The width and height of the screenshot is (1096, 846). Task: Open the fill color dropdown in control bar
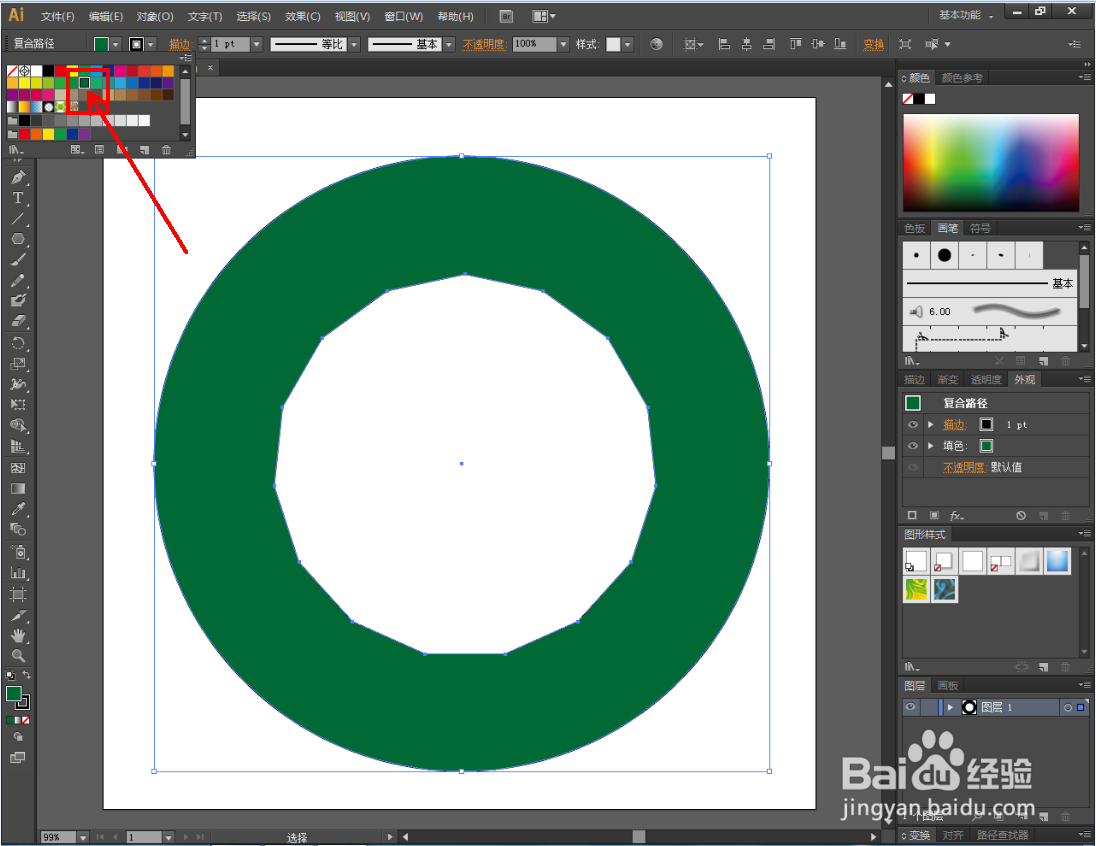[x=116, y=44]
